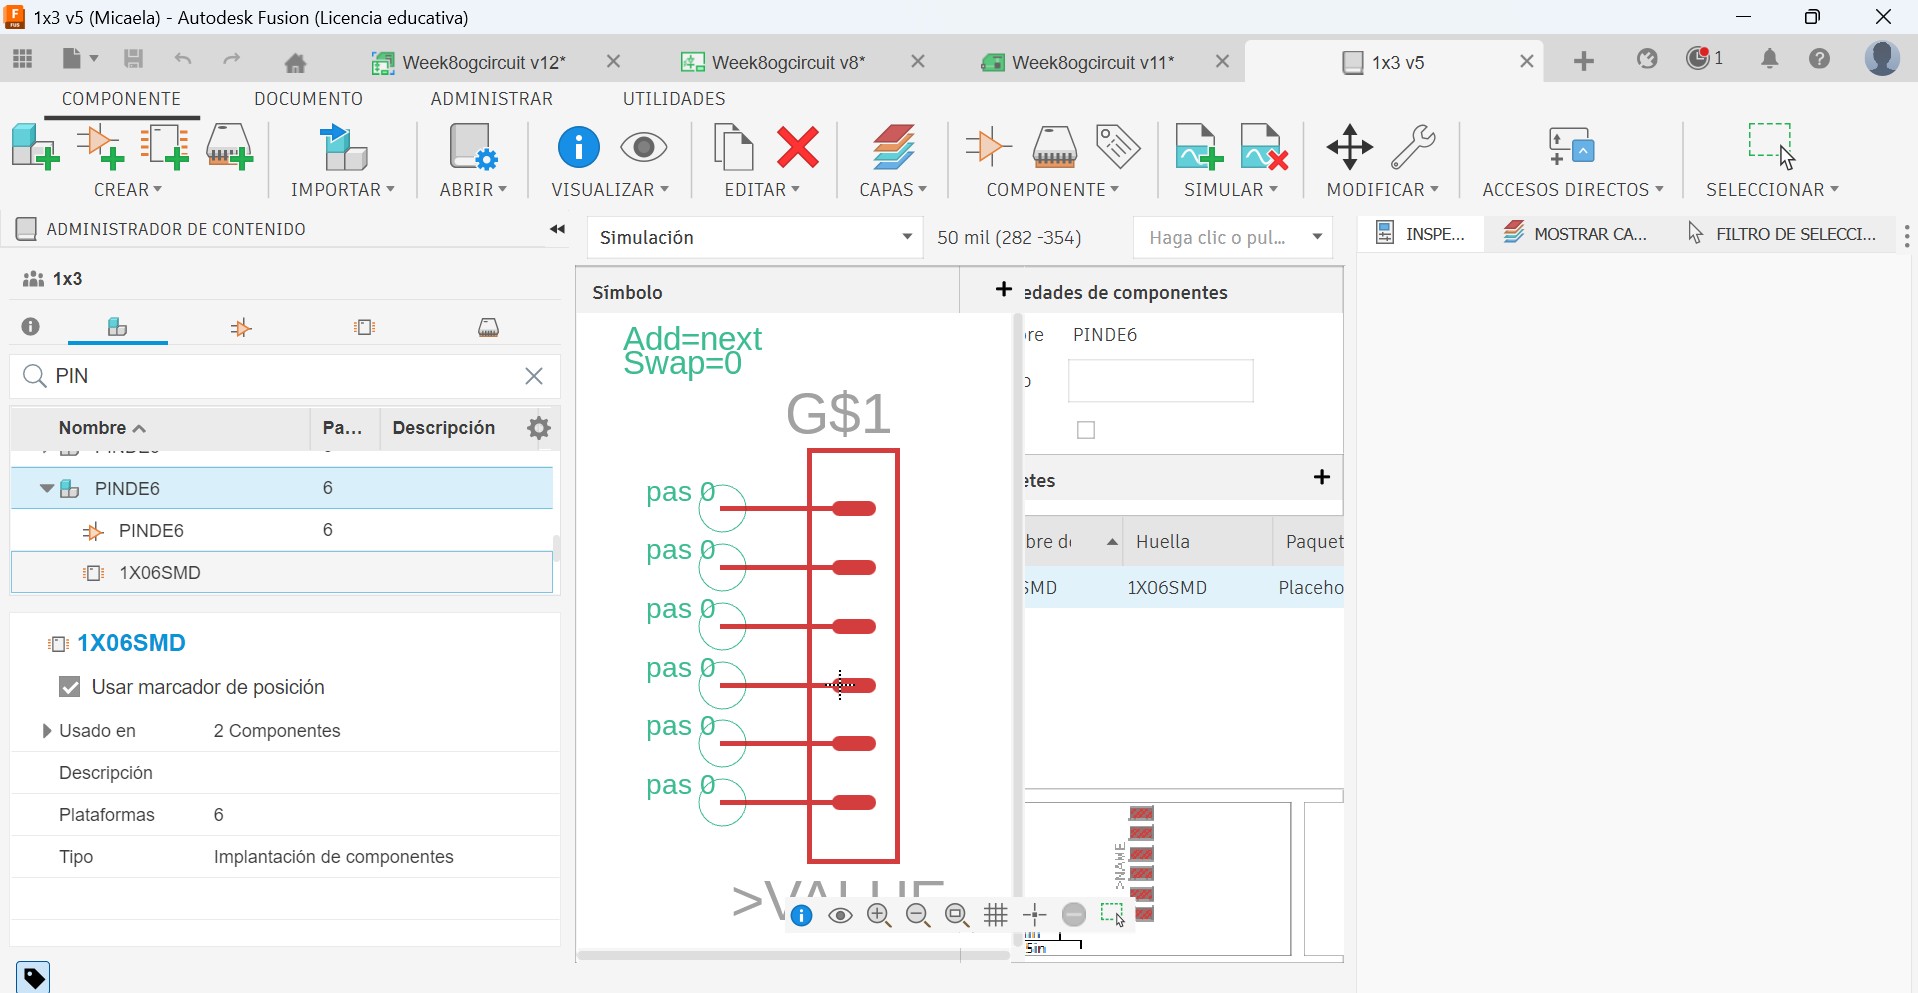1918x993 pixels.
Task: Open the File menu icon
Action: [x=79, y=59]
